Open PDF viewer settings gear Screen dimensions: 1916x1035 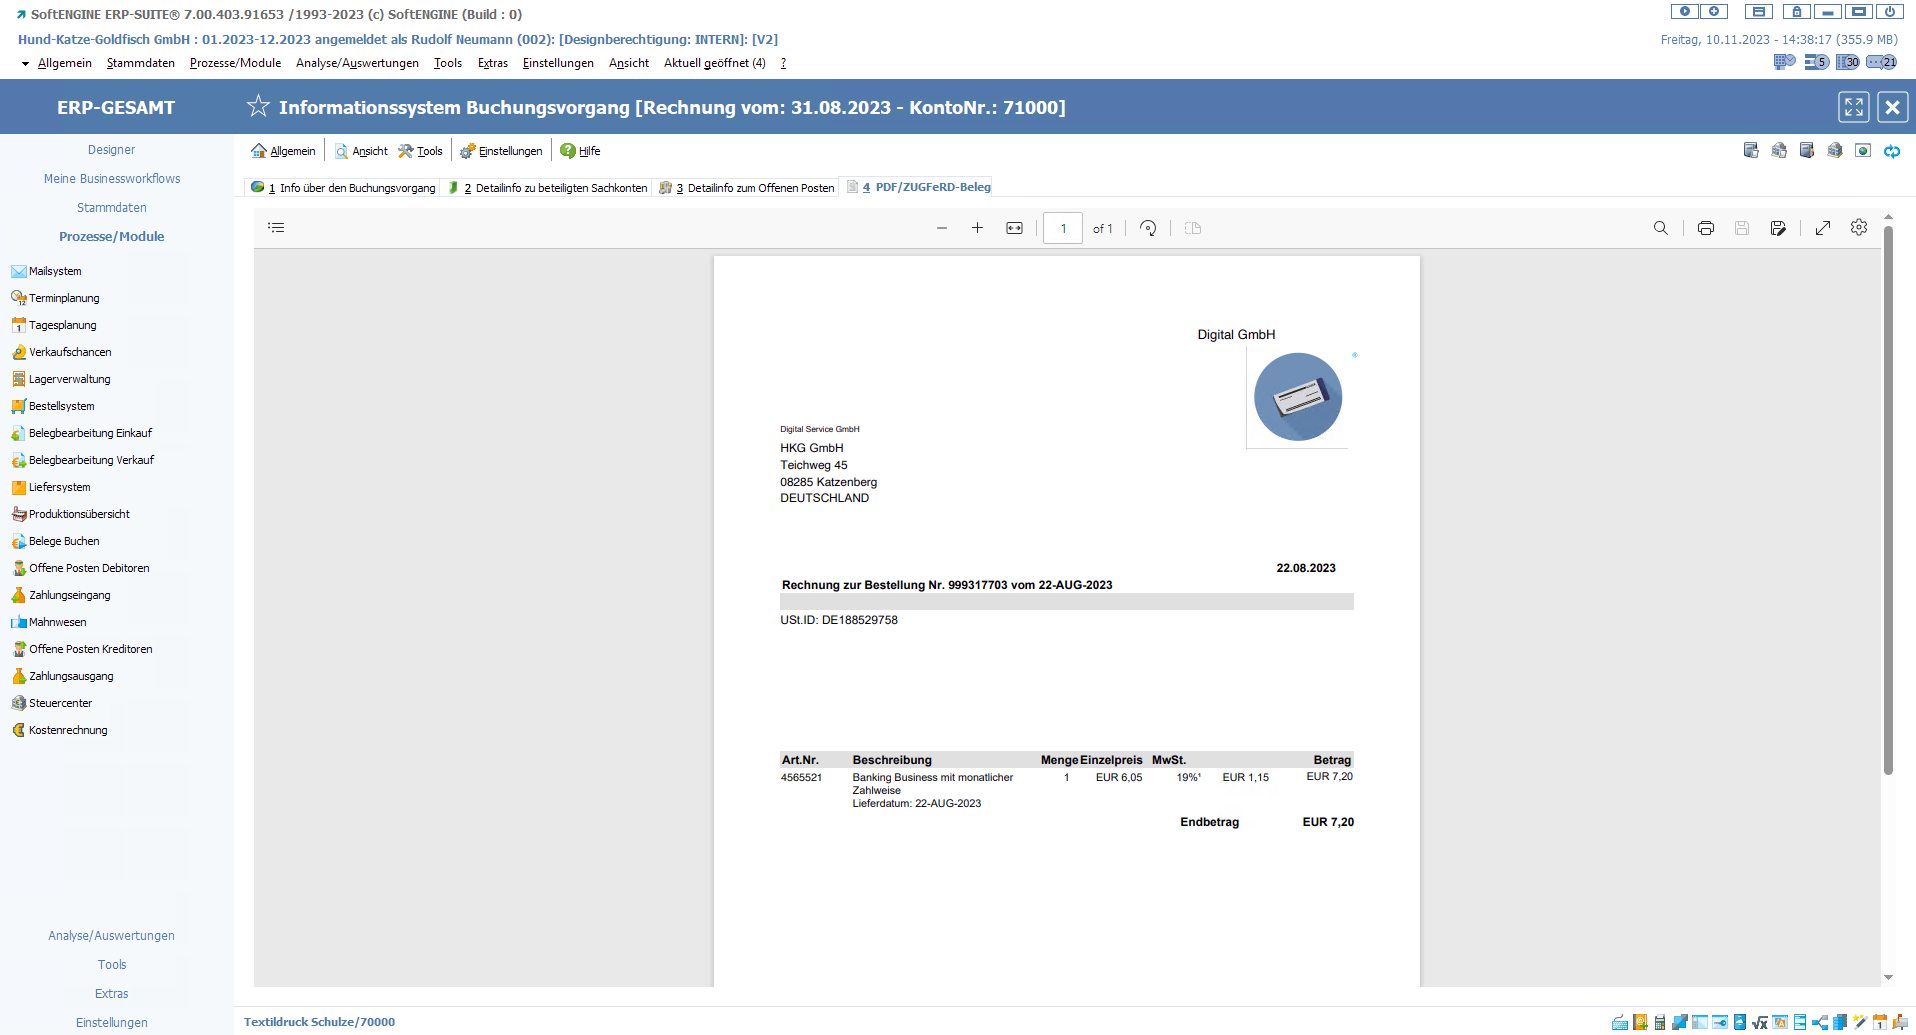(x=1858, y=228)
